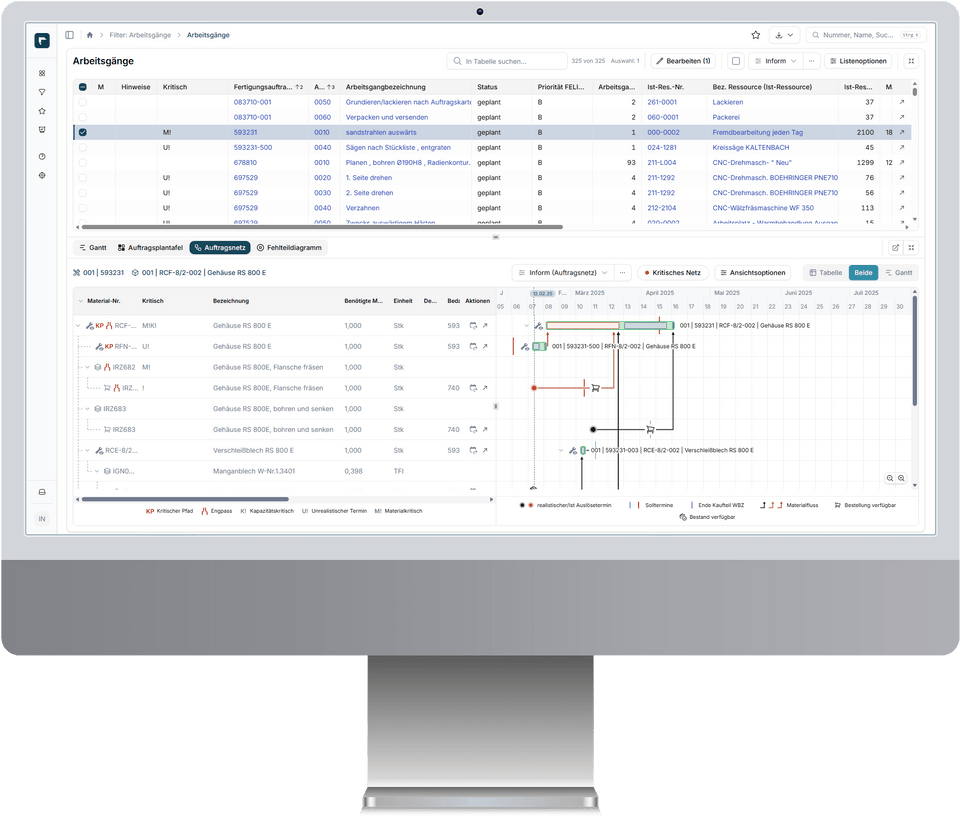Screen dimensions: 960x817
Task: Collapse the IRZ682 tree node
Action: point(88,367)
